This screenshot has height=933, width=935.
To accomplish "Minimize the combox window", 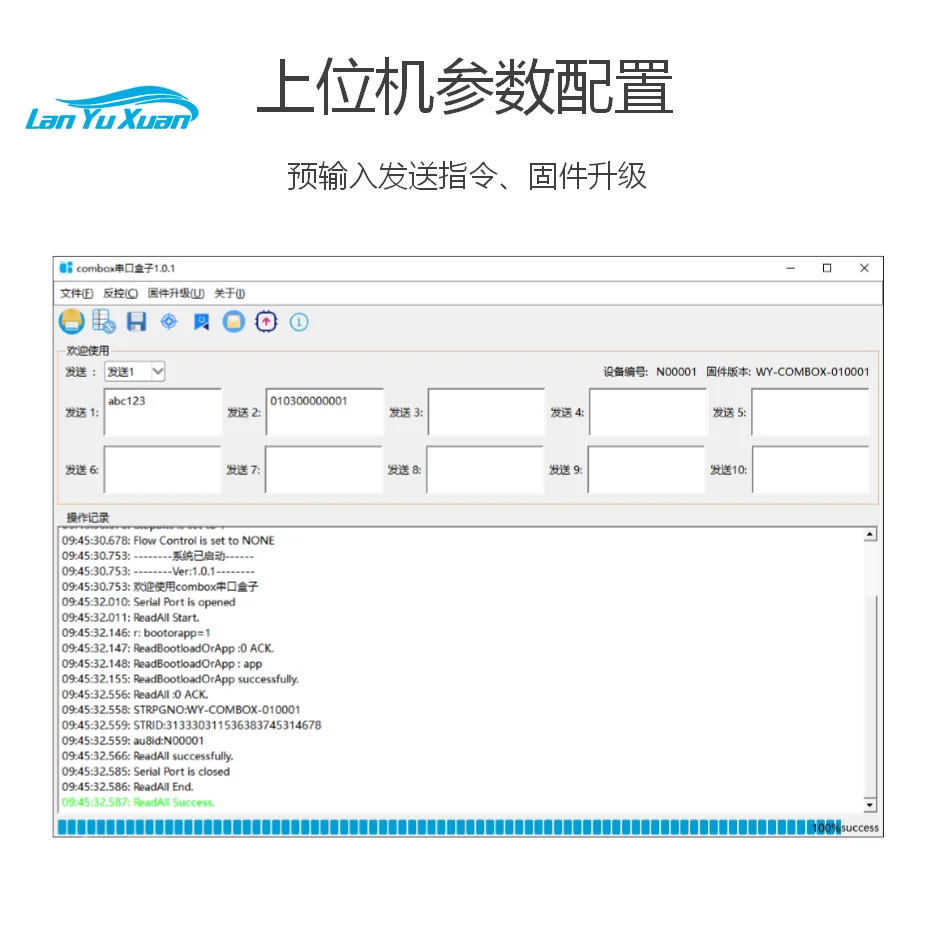I will pyautogui.click(x=791, y=268).
